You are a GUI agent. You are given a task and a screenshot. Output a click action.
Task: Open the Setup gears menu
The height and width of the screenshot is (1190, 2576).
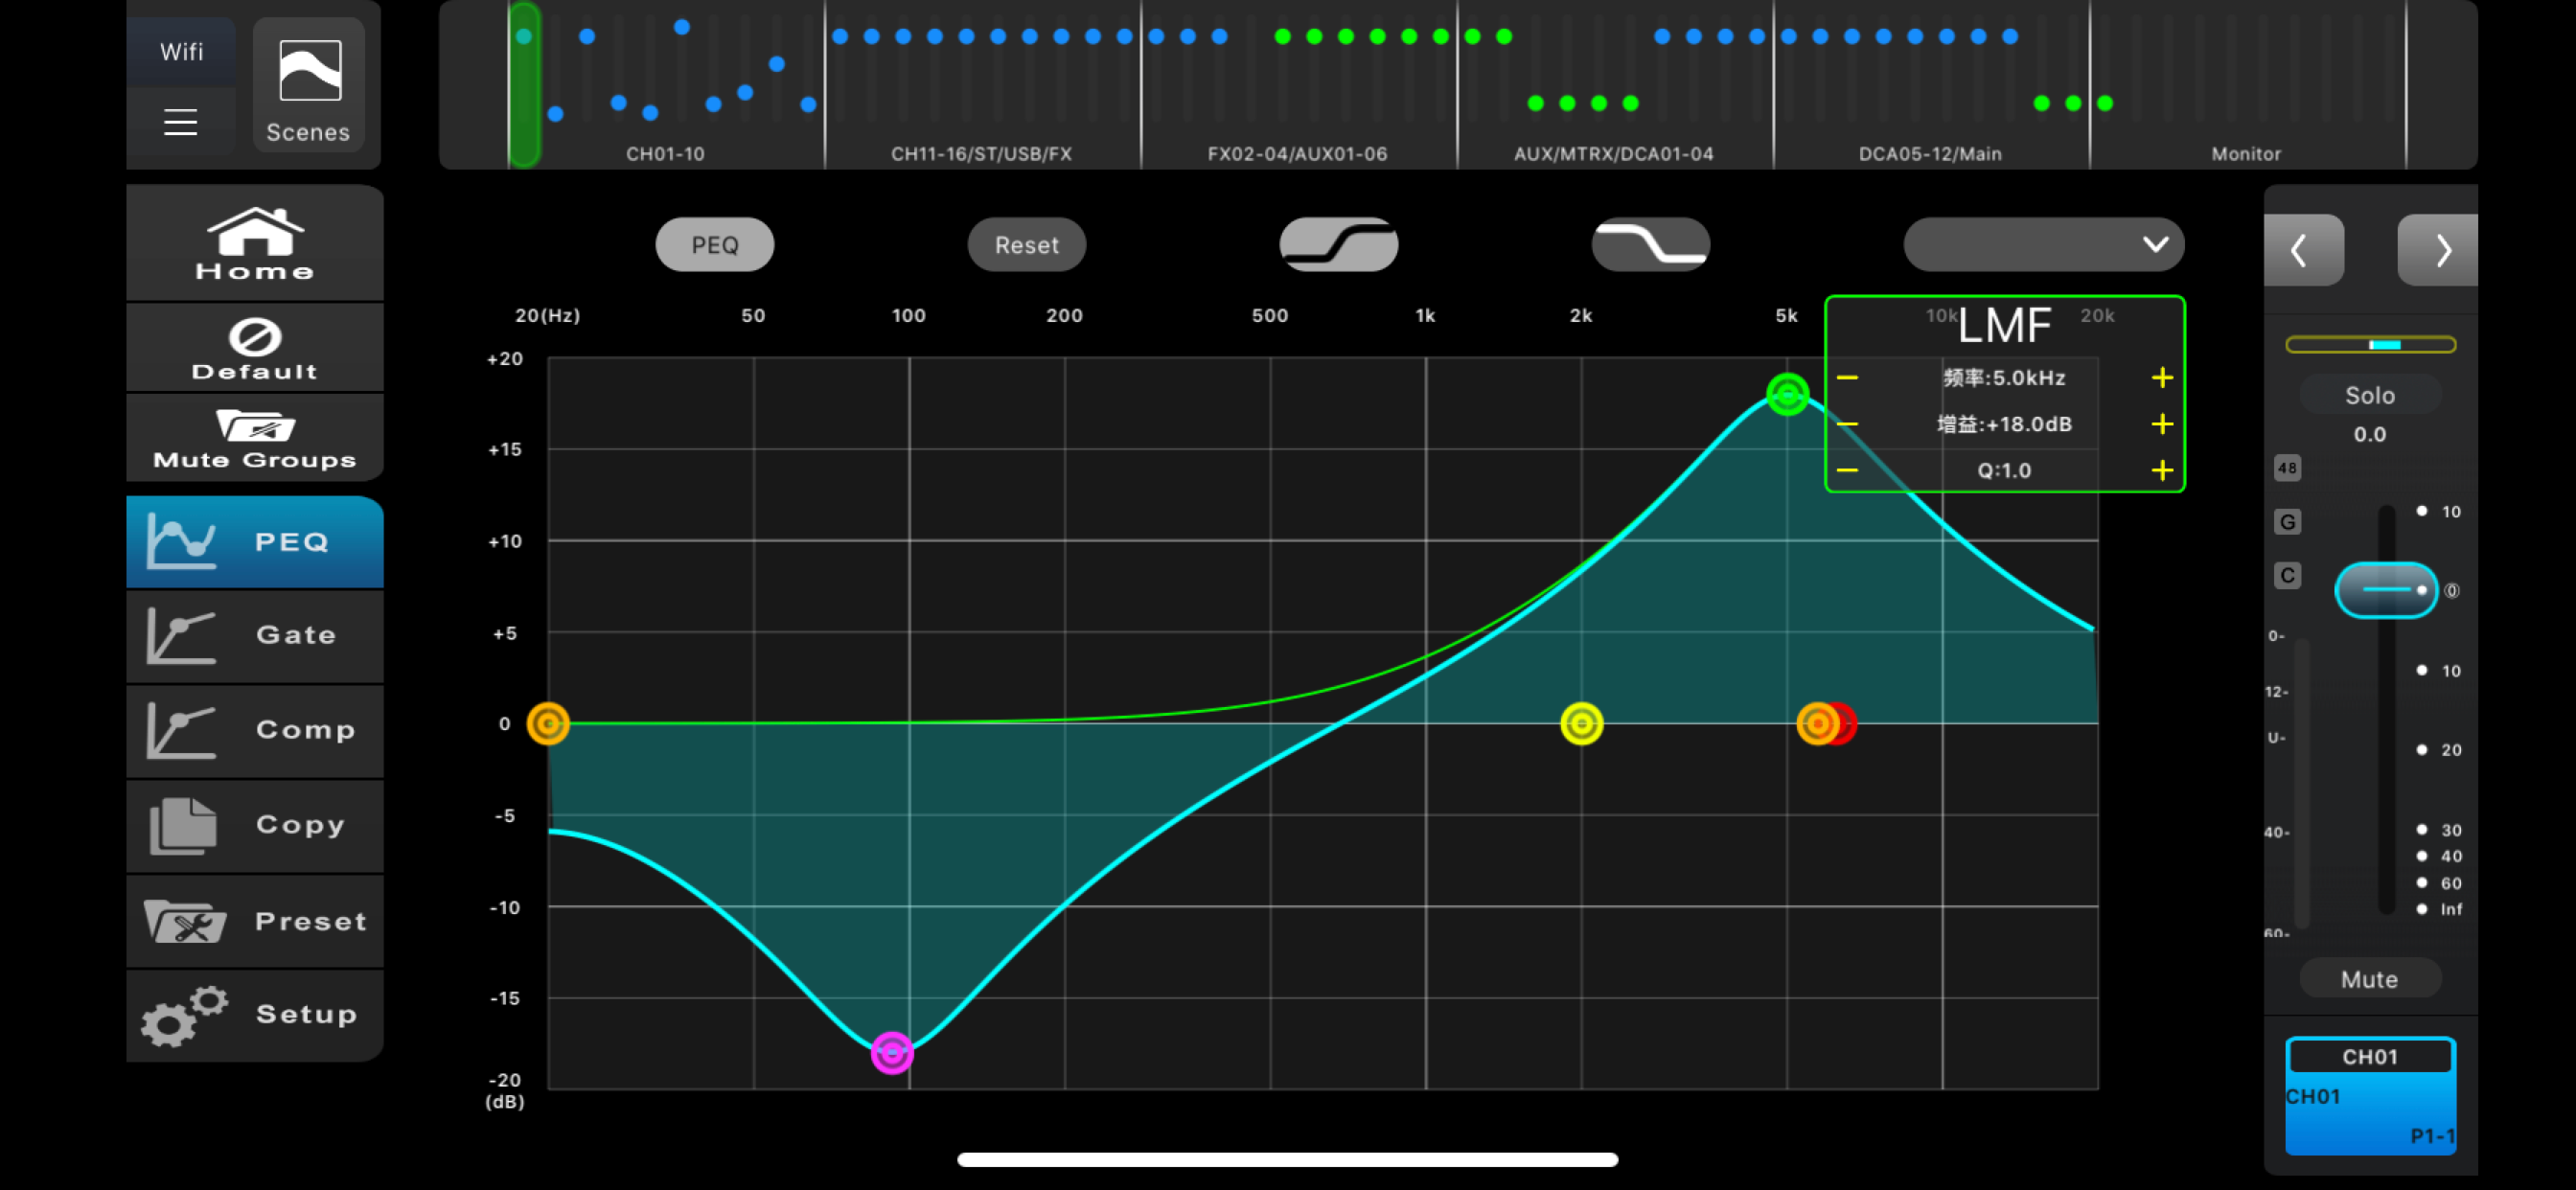click(x=255, y=1014)
